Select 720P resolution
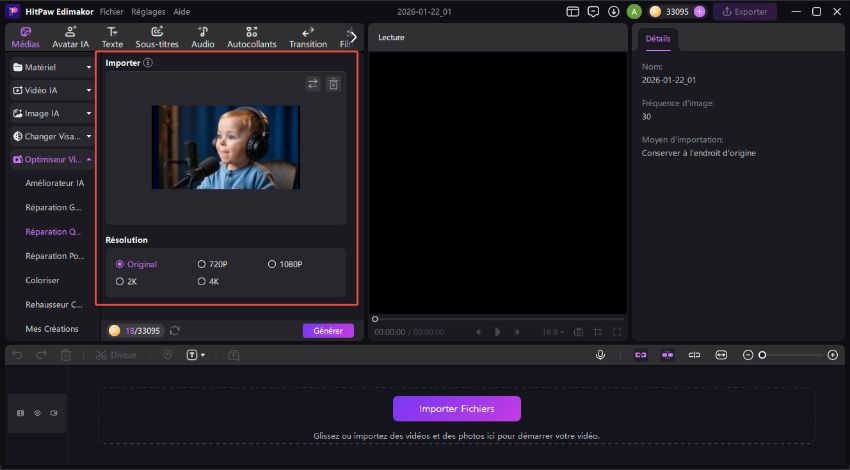 [x=212, y=264]
